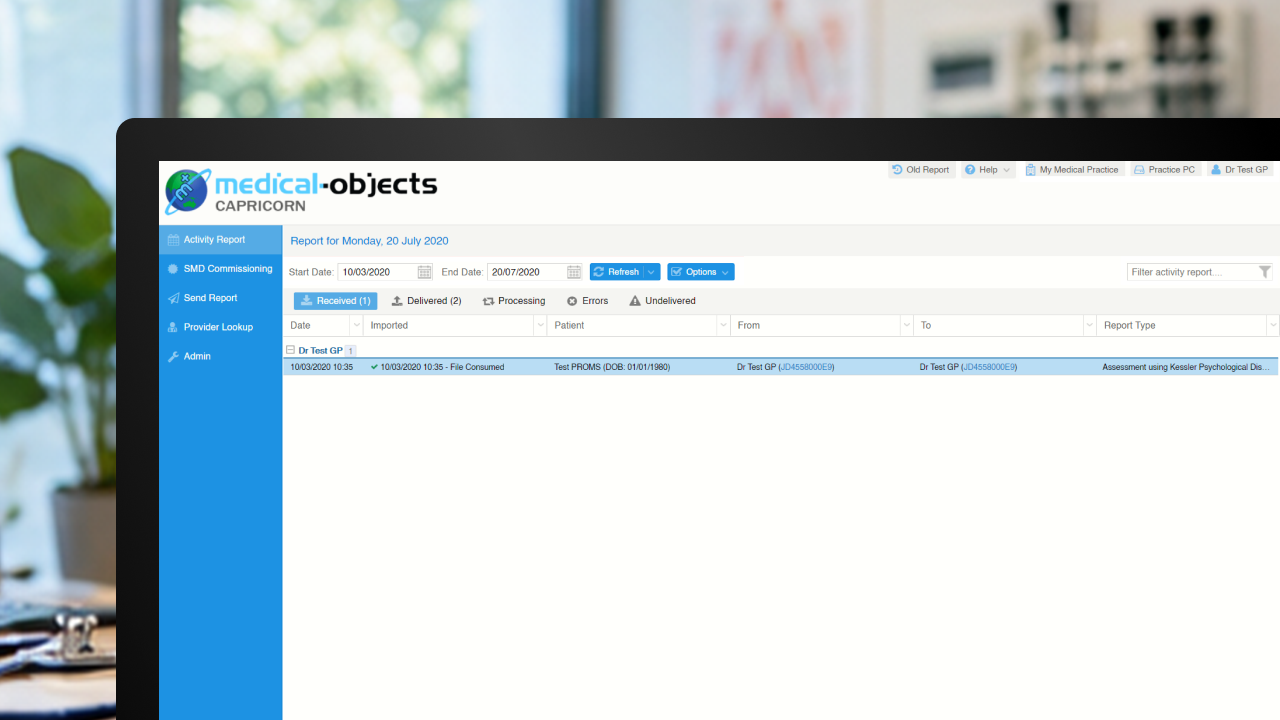The height and width of the screenshot is (720, 1280).
Task: Open the Medical-Objects Capricorn logo
Action: [301, 192]
